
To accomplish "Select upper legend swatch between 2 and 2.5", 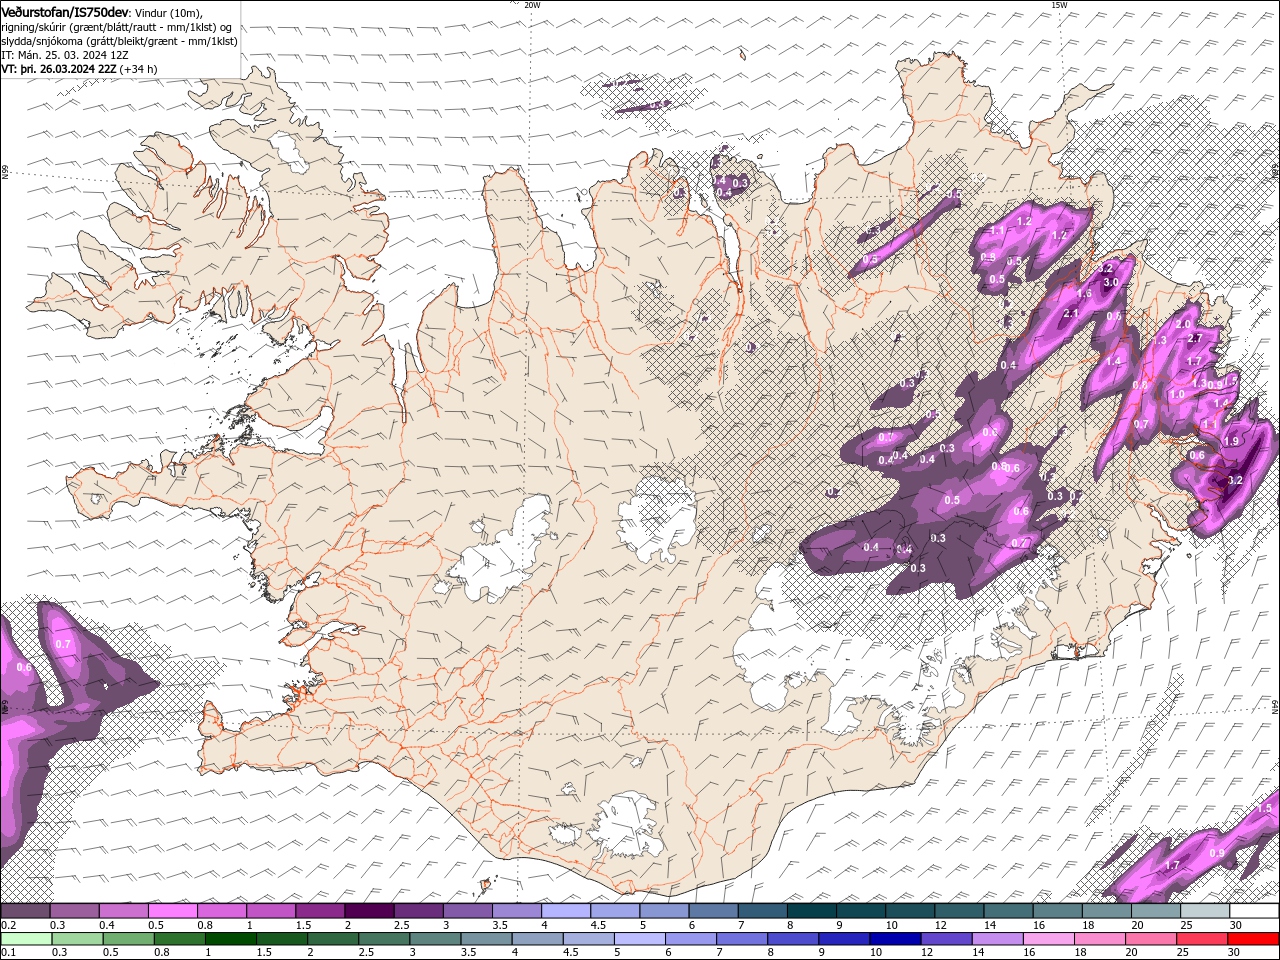I will click(369, 911).
